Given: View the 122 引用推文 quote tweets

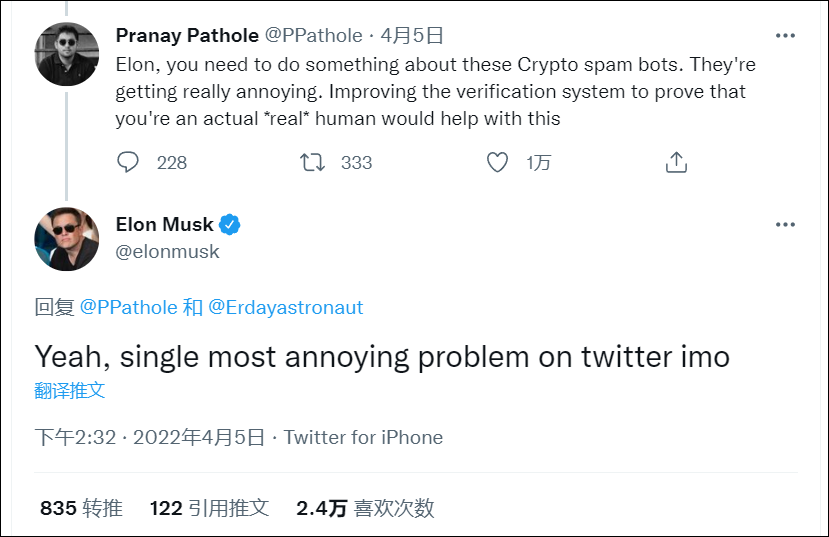Looking at the screenshot, I should (x=209, y=508).
